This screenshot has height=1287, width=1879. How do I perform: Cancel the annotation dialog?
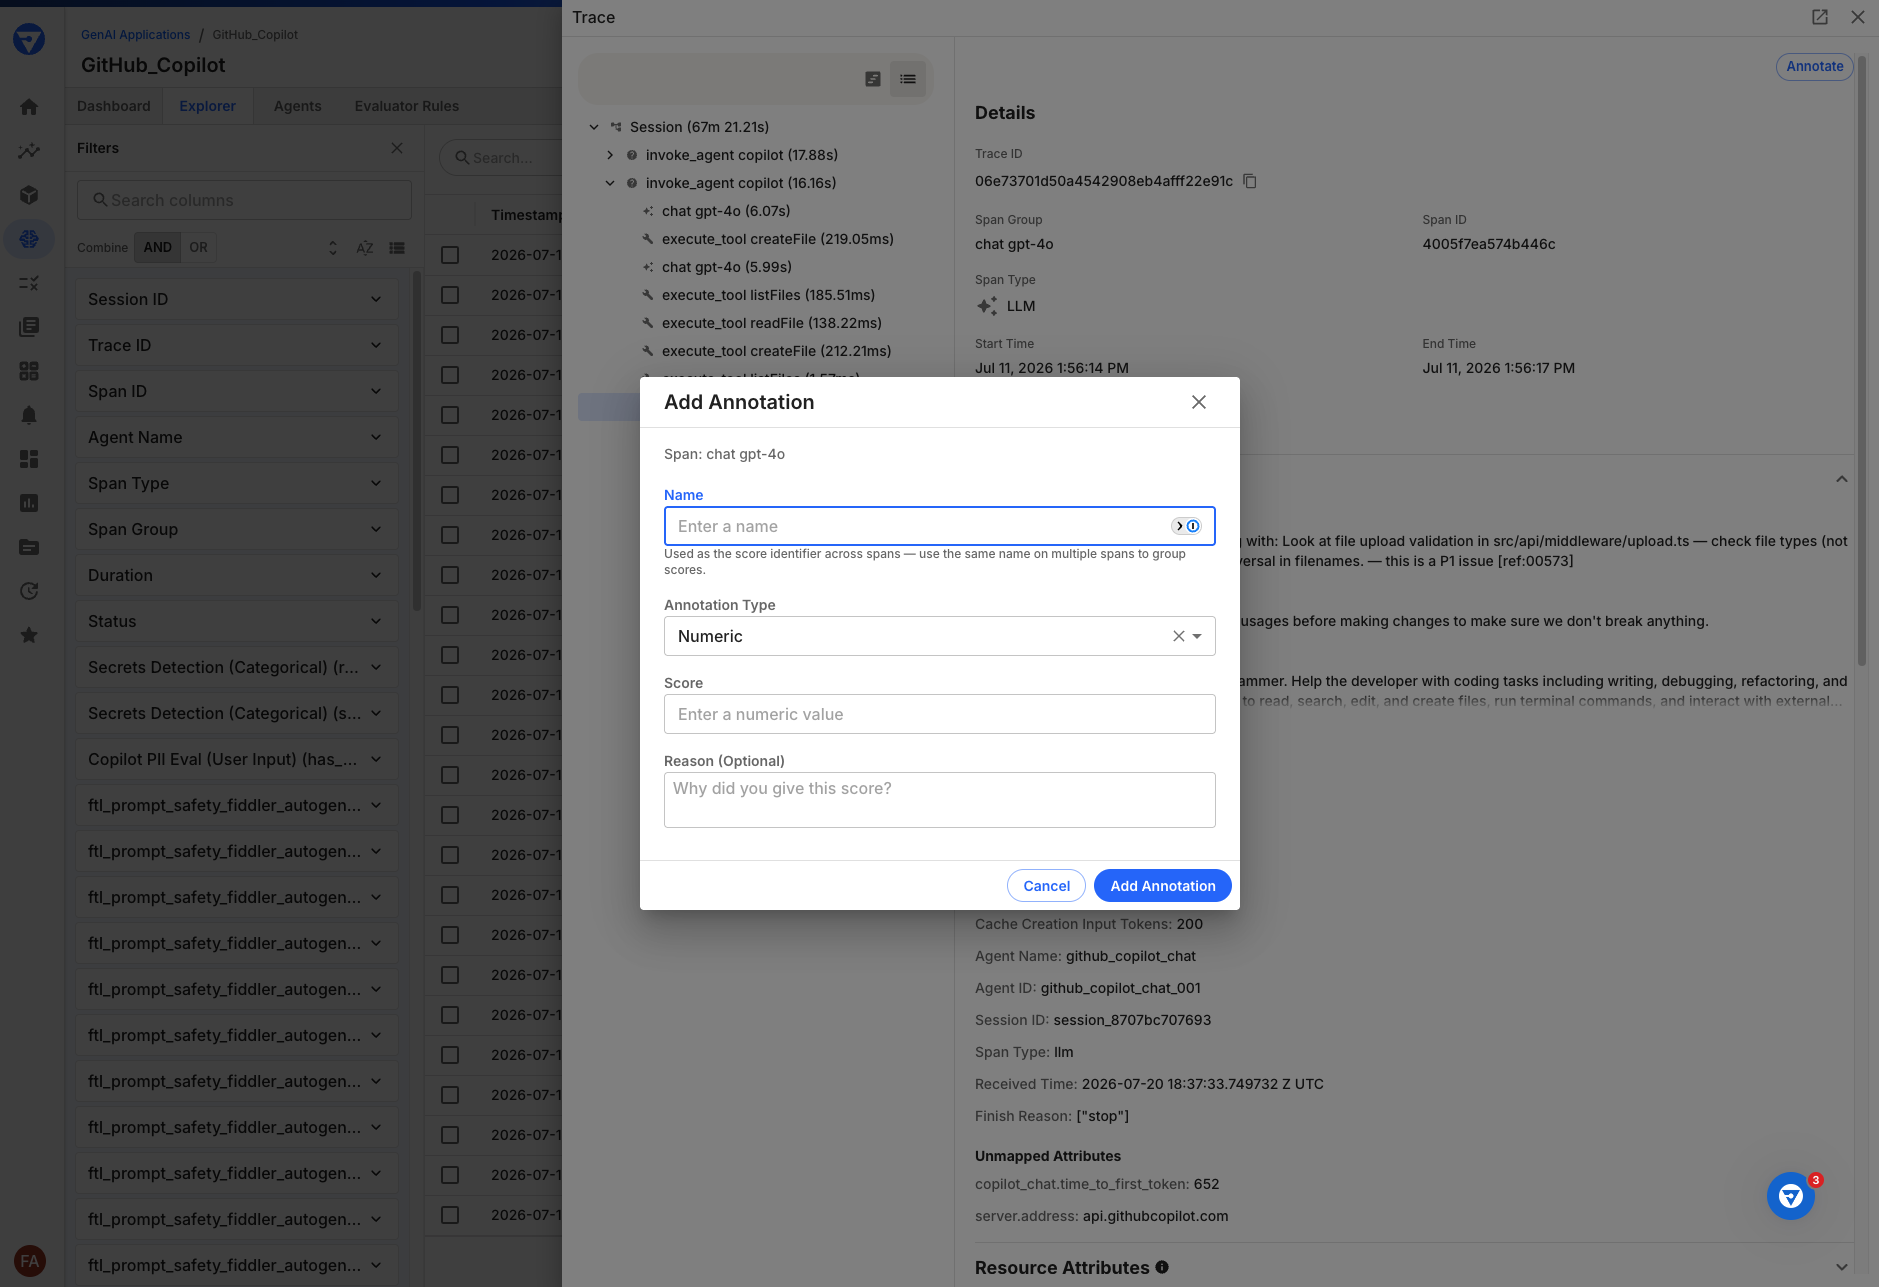coord(1046,886)
